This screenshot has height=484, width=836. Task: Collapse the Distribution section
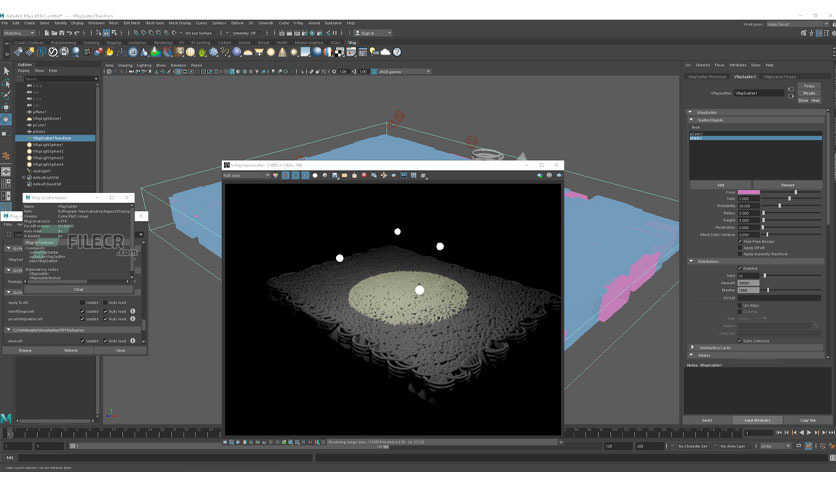coord(692,261)
